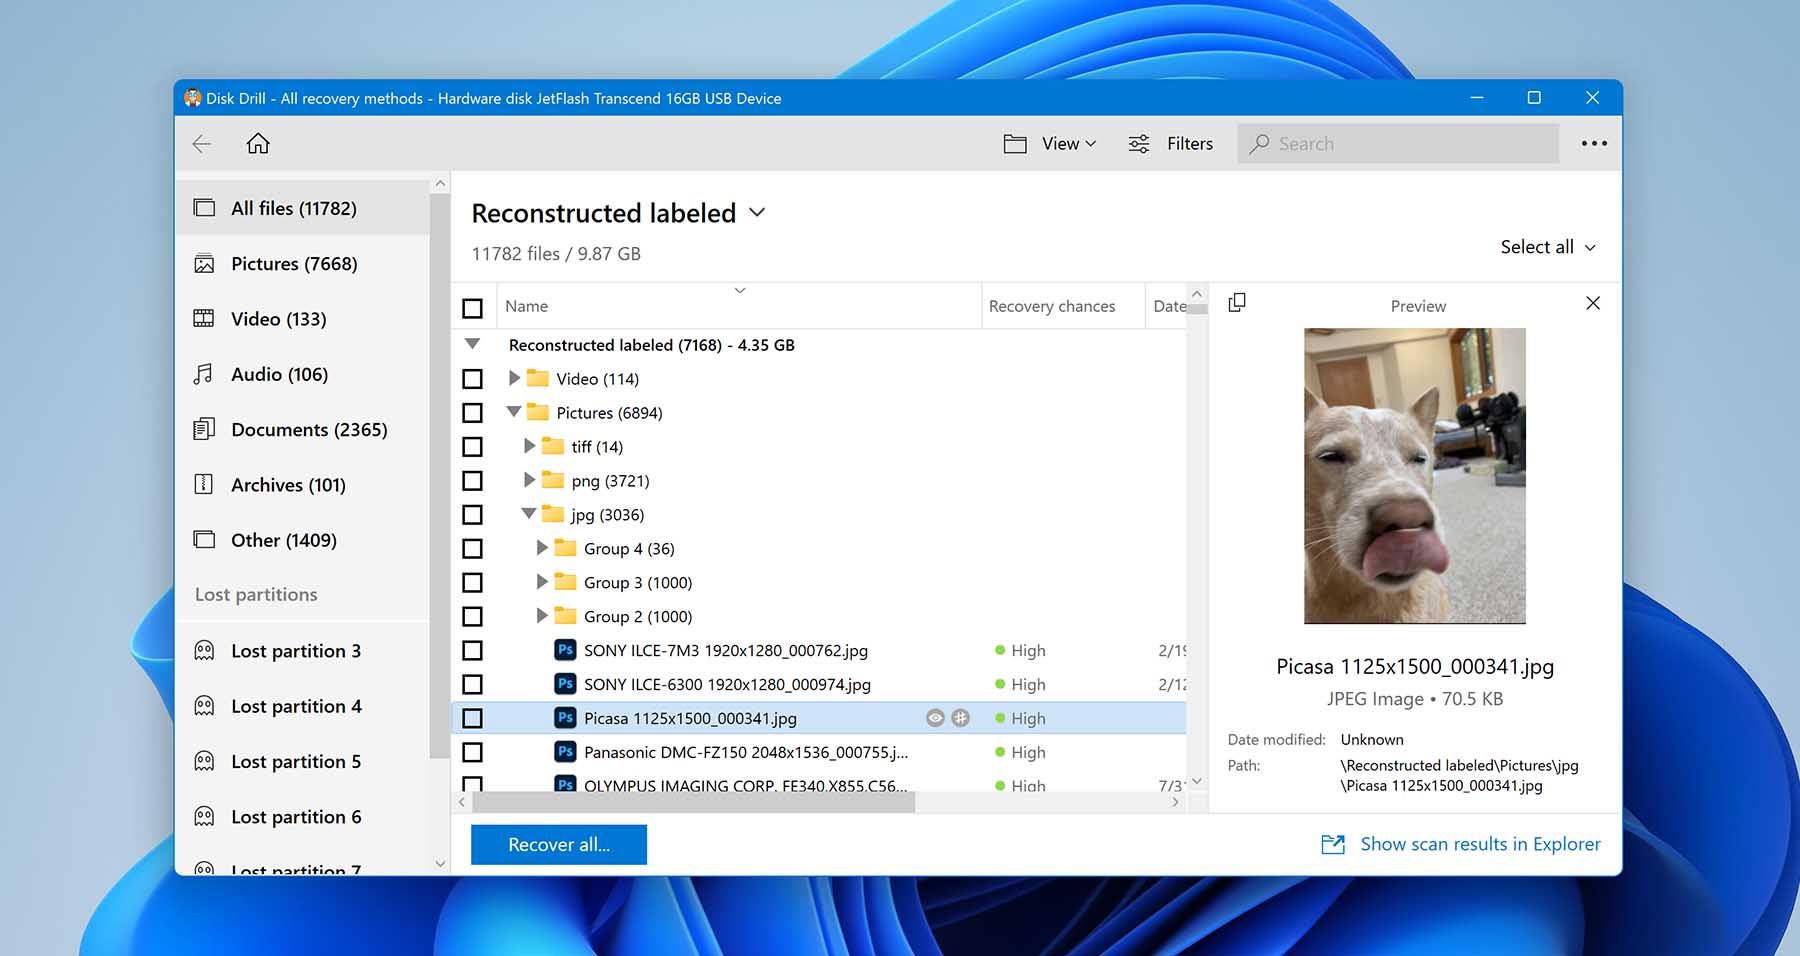Click Recover all button
The image size is (1800, 956).
point(559,845)
